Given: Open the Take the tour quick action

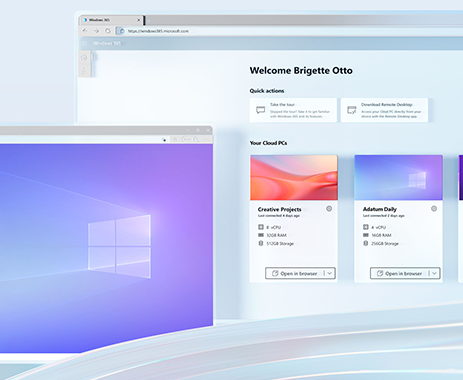Looking at the screenshot, I should pyautogui.click(x=293, y=110).
